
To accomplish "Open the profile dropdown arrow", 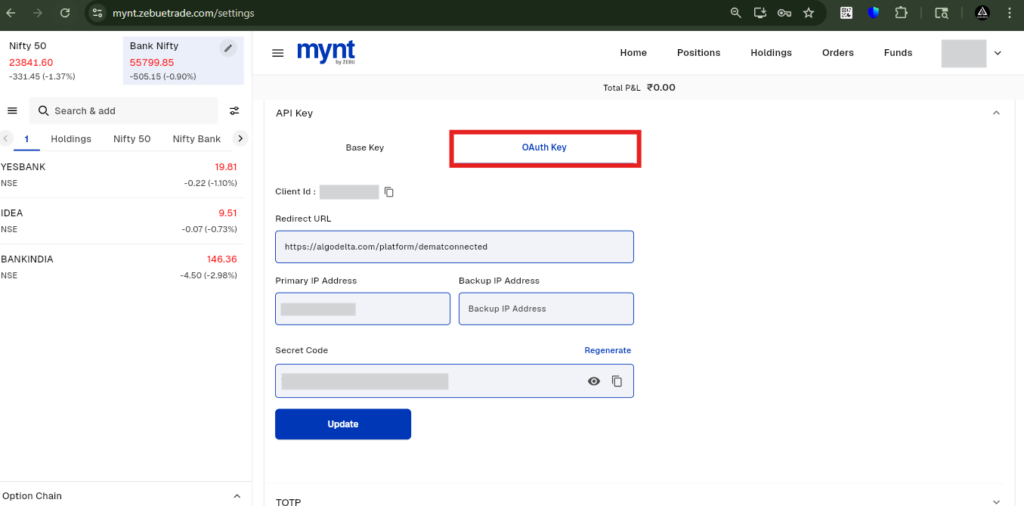I will click(x=997, y=53).
